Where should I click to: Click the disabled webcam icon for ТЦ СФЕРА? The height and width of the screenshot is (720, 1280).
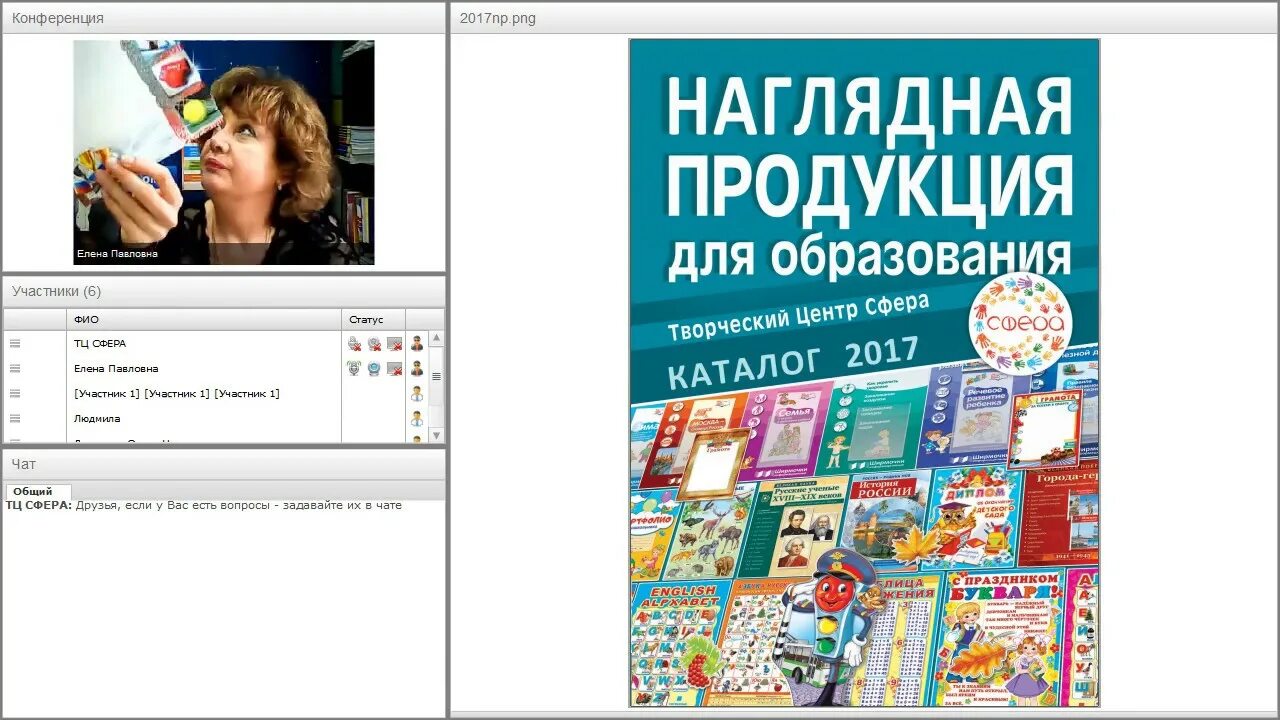tap(374, 343)
